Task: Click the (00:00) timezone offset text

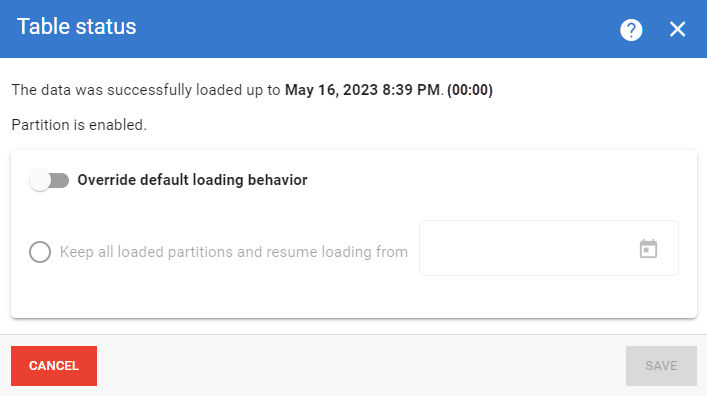Action: tap(470, 90)
